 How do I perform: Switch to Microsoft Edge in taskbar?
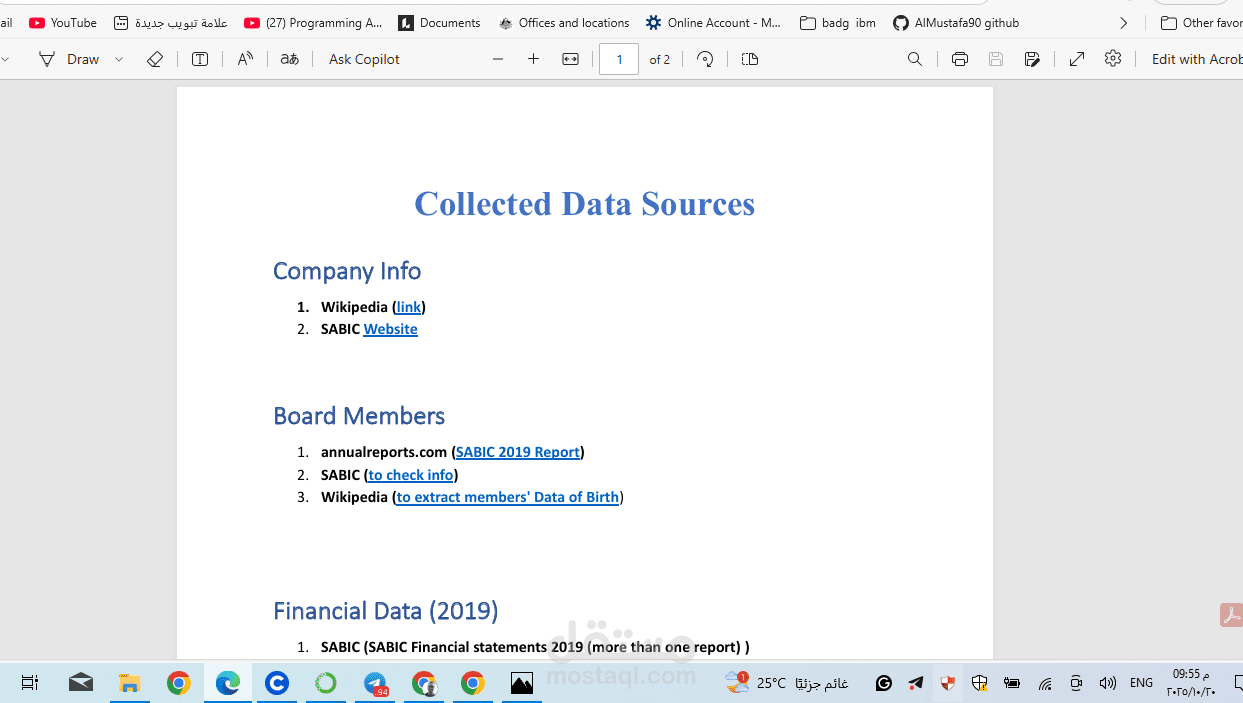(x=228, y=683)
